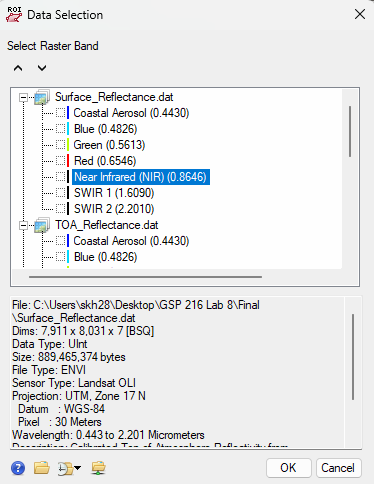Click the Surface_Reflectance.dat raster file icon

(42, 97)
